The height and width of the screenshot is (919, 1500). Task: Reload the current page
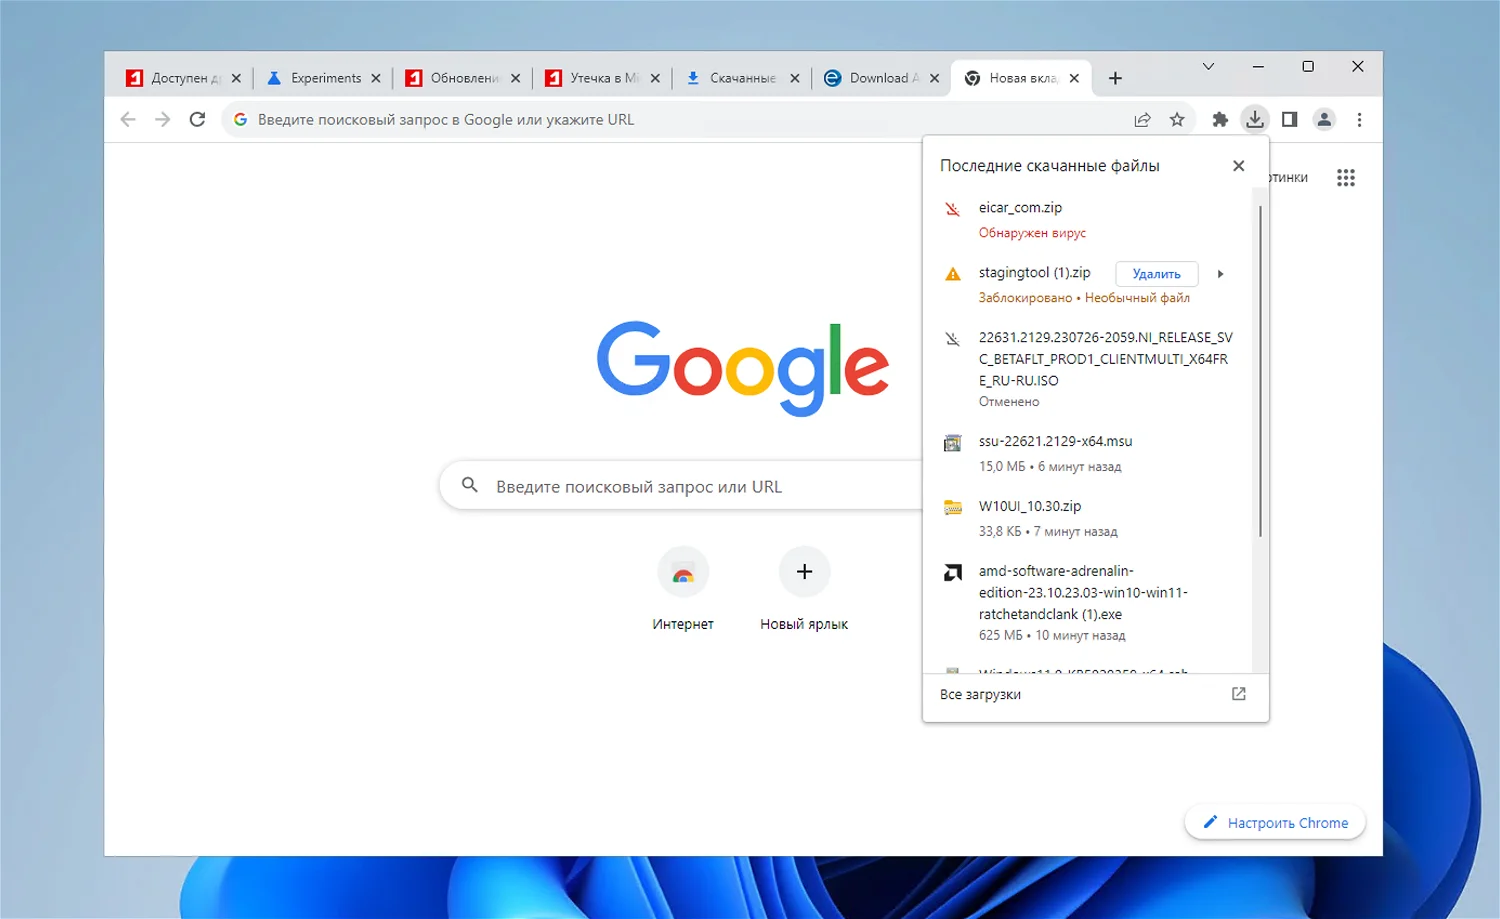(x=197, y=120)
